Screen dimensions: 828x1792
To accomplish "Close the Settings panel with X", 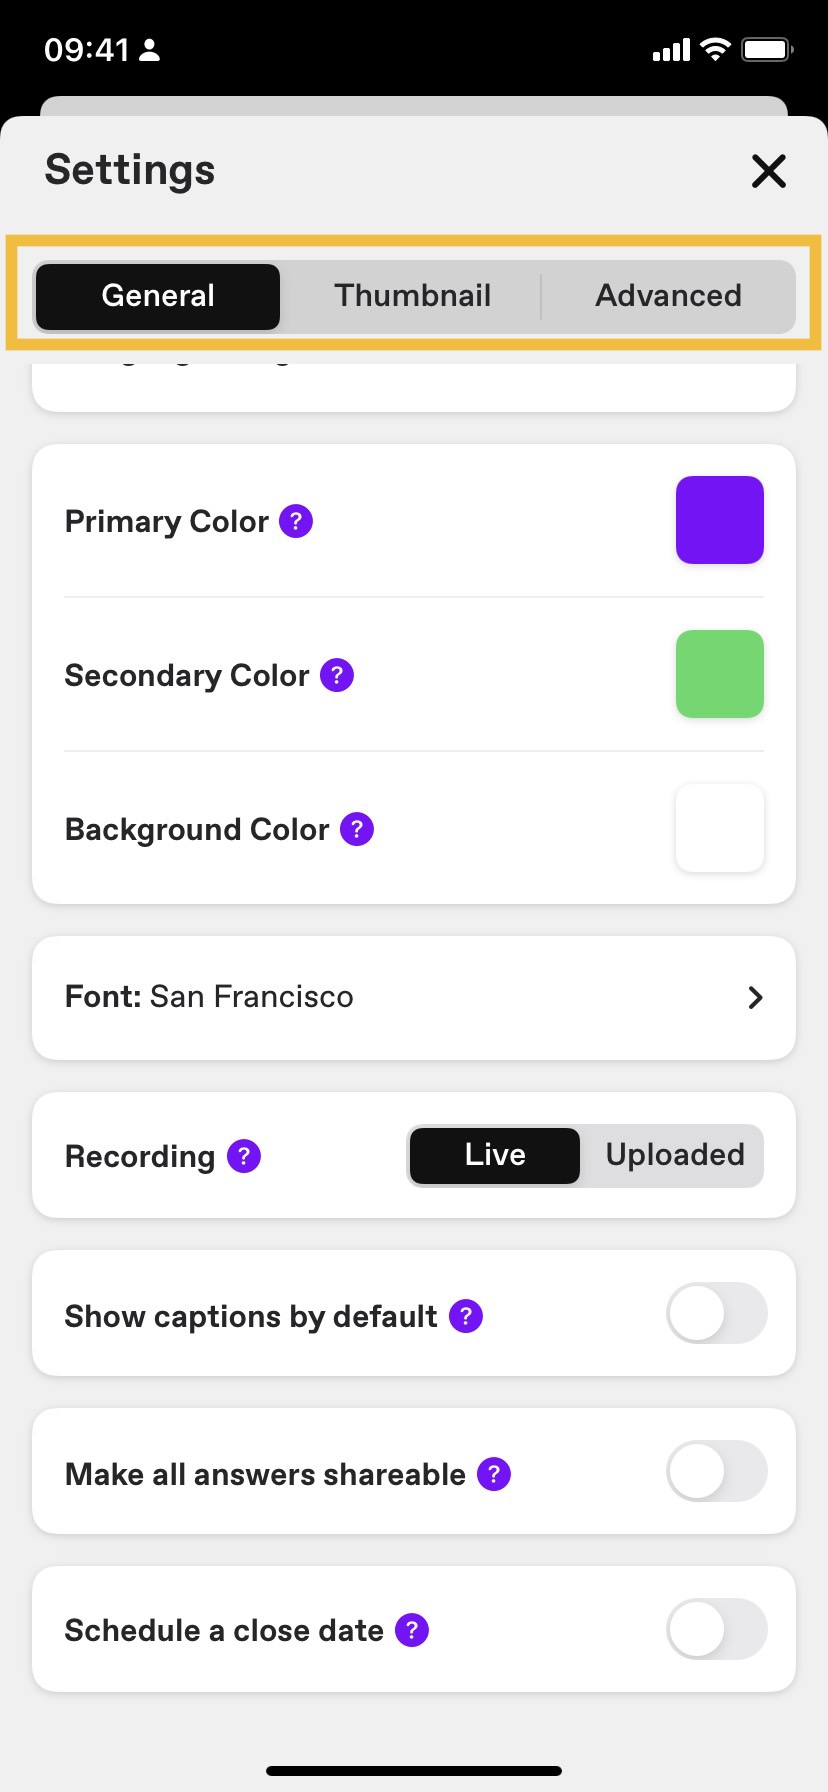I will coord(769,171).
